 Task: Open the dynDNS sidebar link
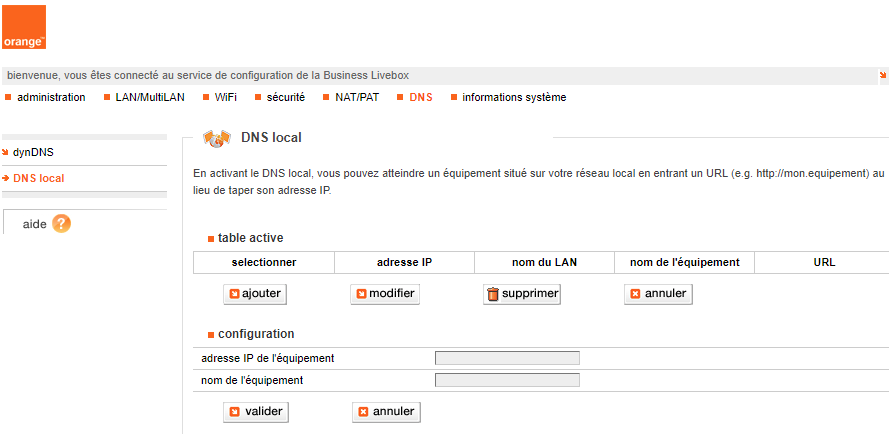coord(33,152)
